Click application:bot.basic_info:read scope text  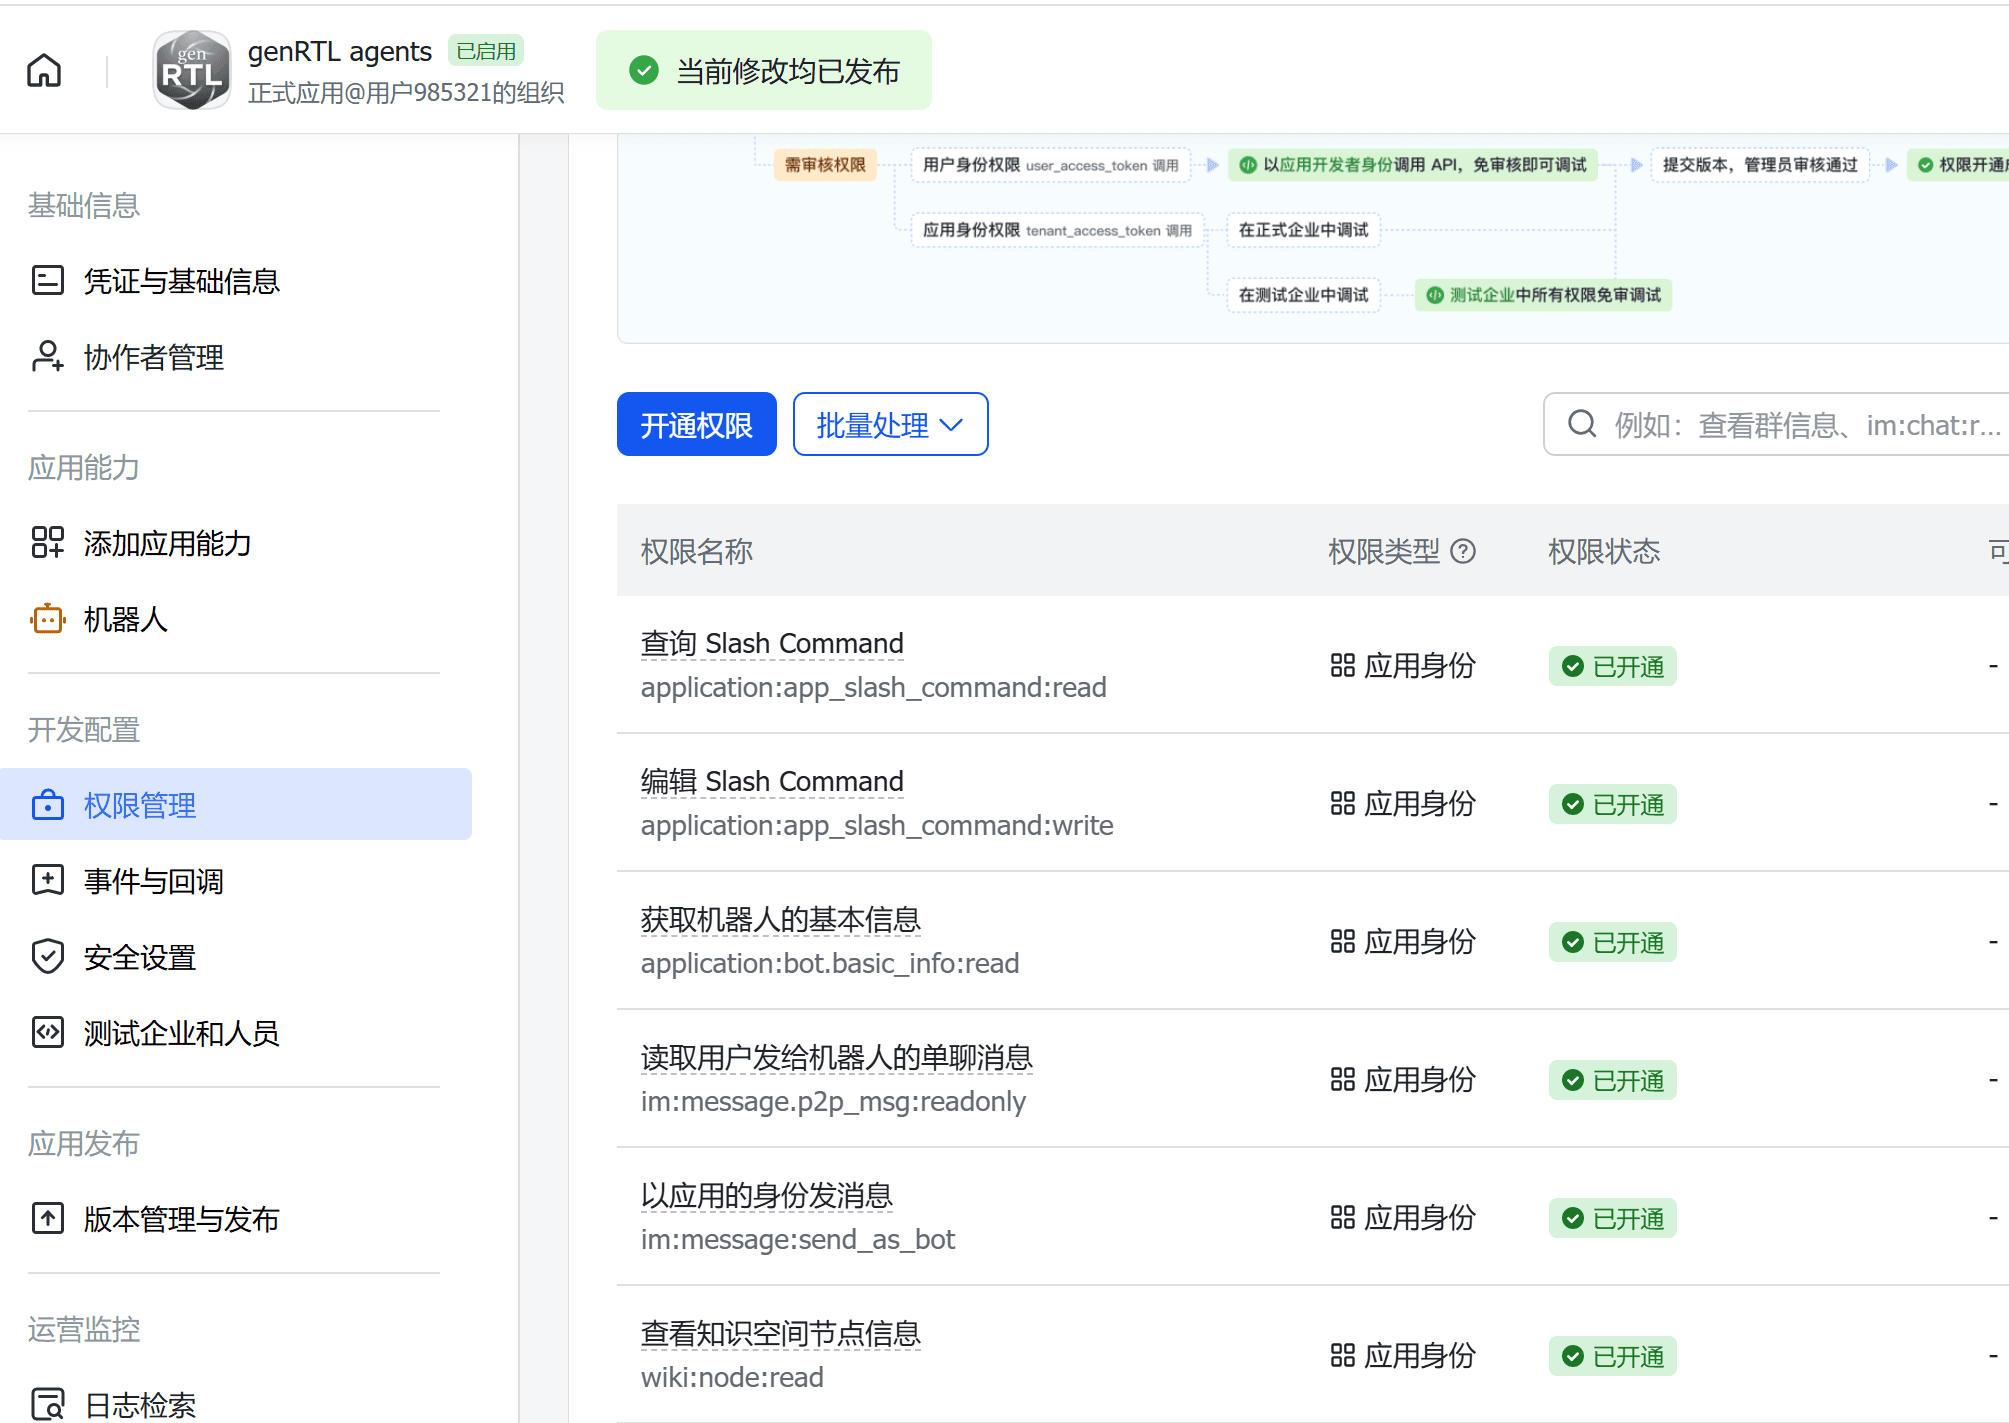(x=830, y=964)
